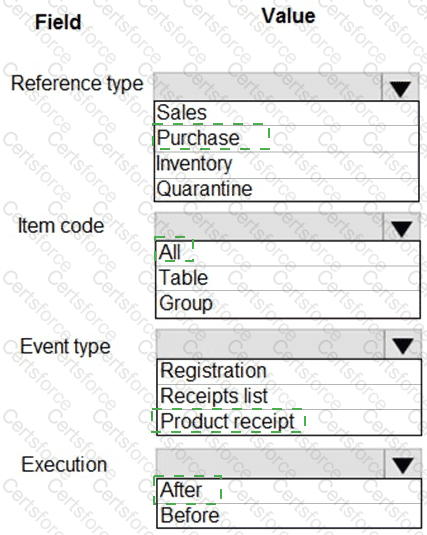Pick Group in Item code list
The image size is (427, 535).
[288, 304]
